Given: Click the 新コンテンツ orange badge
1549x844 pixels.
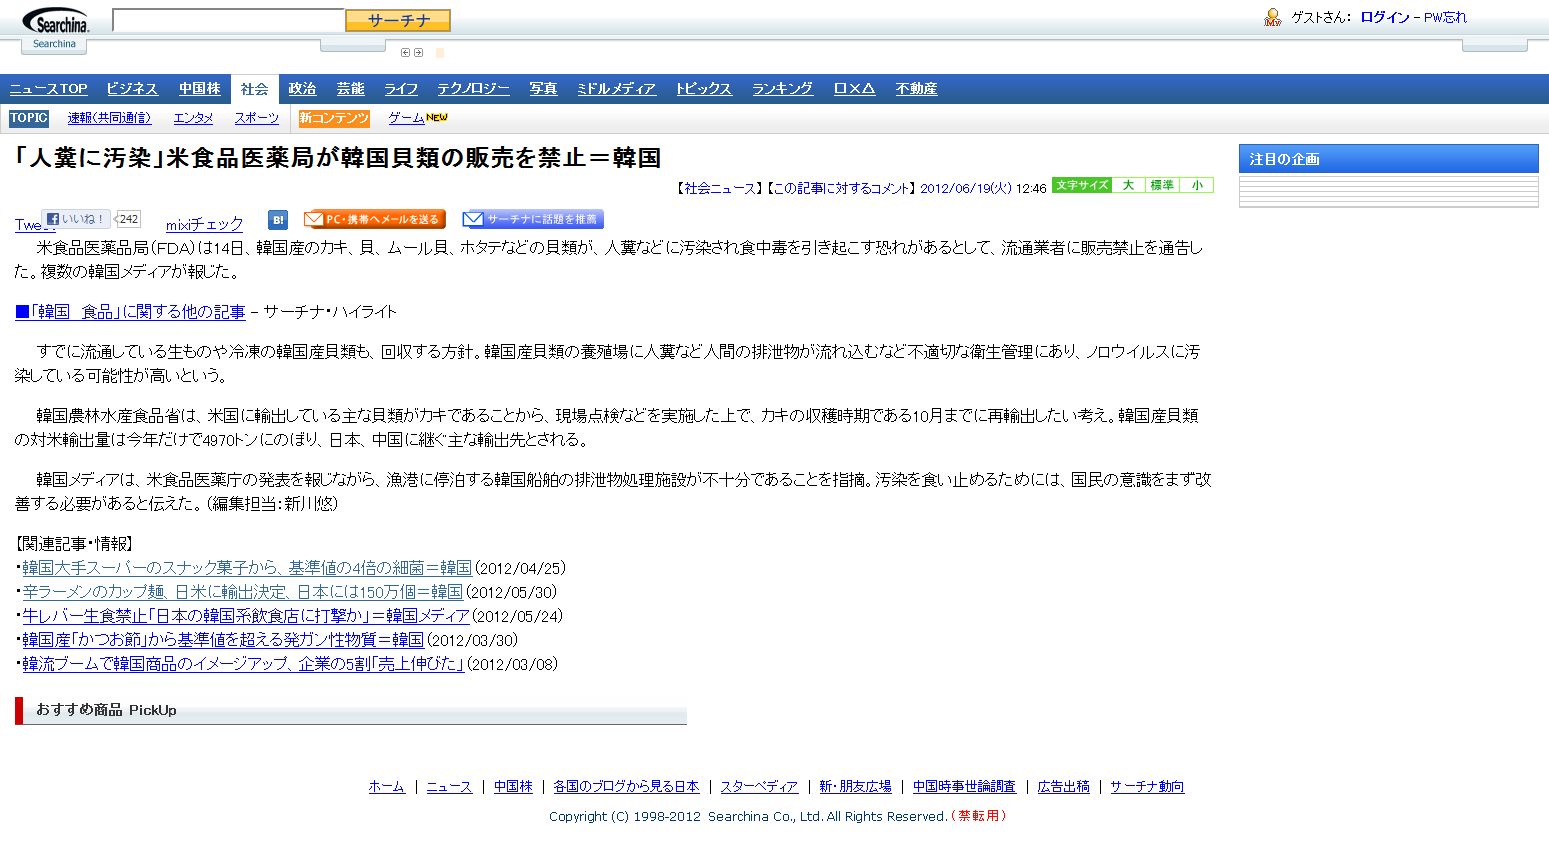Looking at the screenshot, I should pos(334,118).
